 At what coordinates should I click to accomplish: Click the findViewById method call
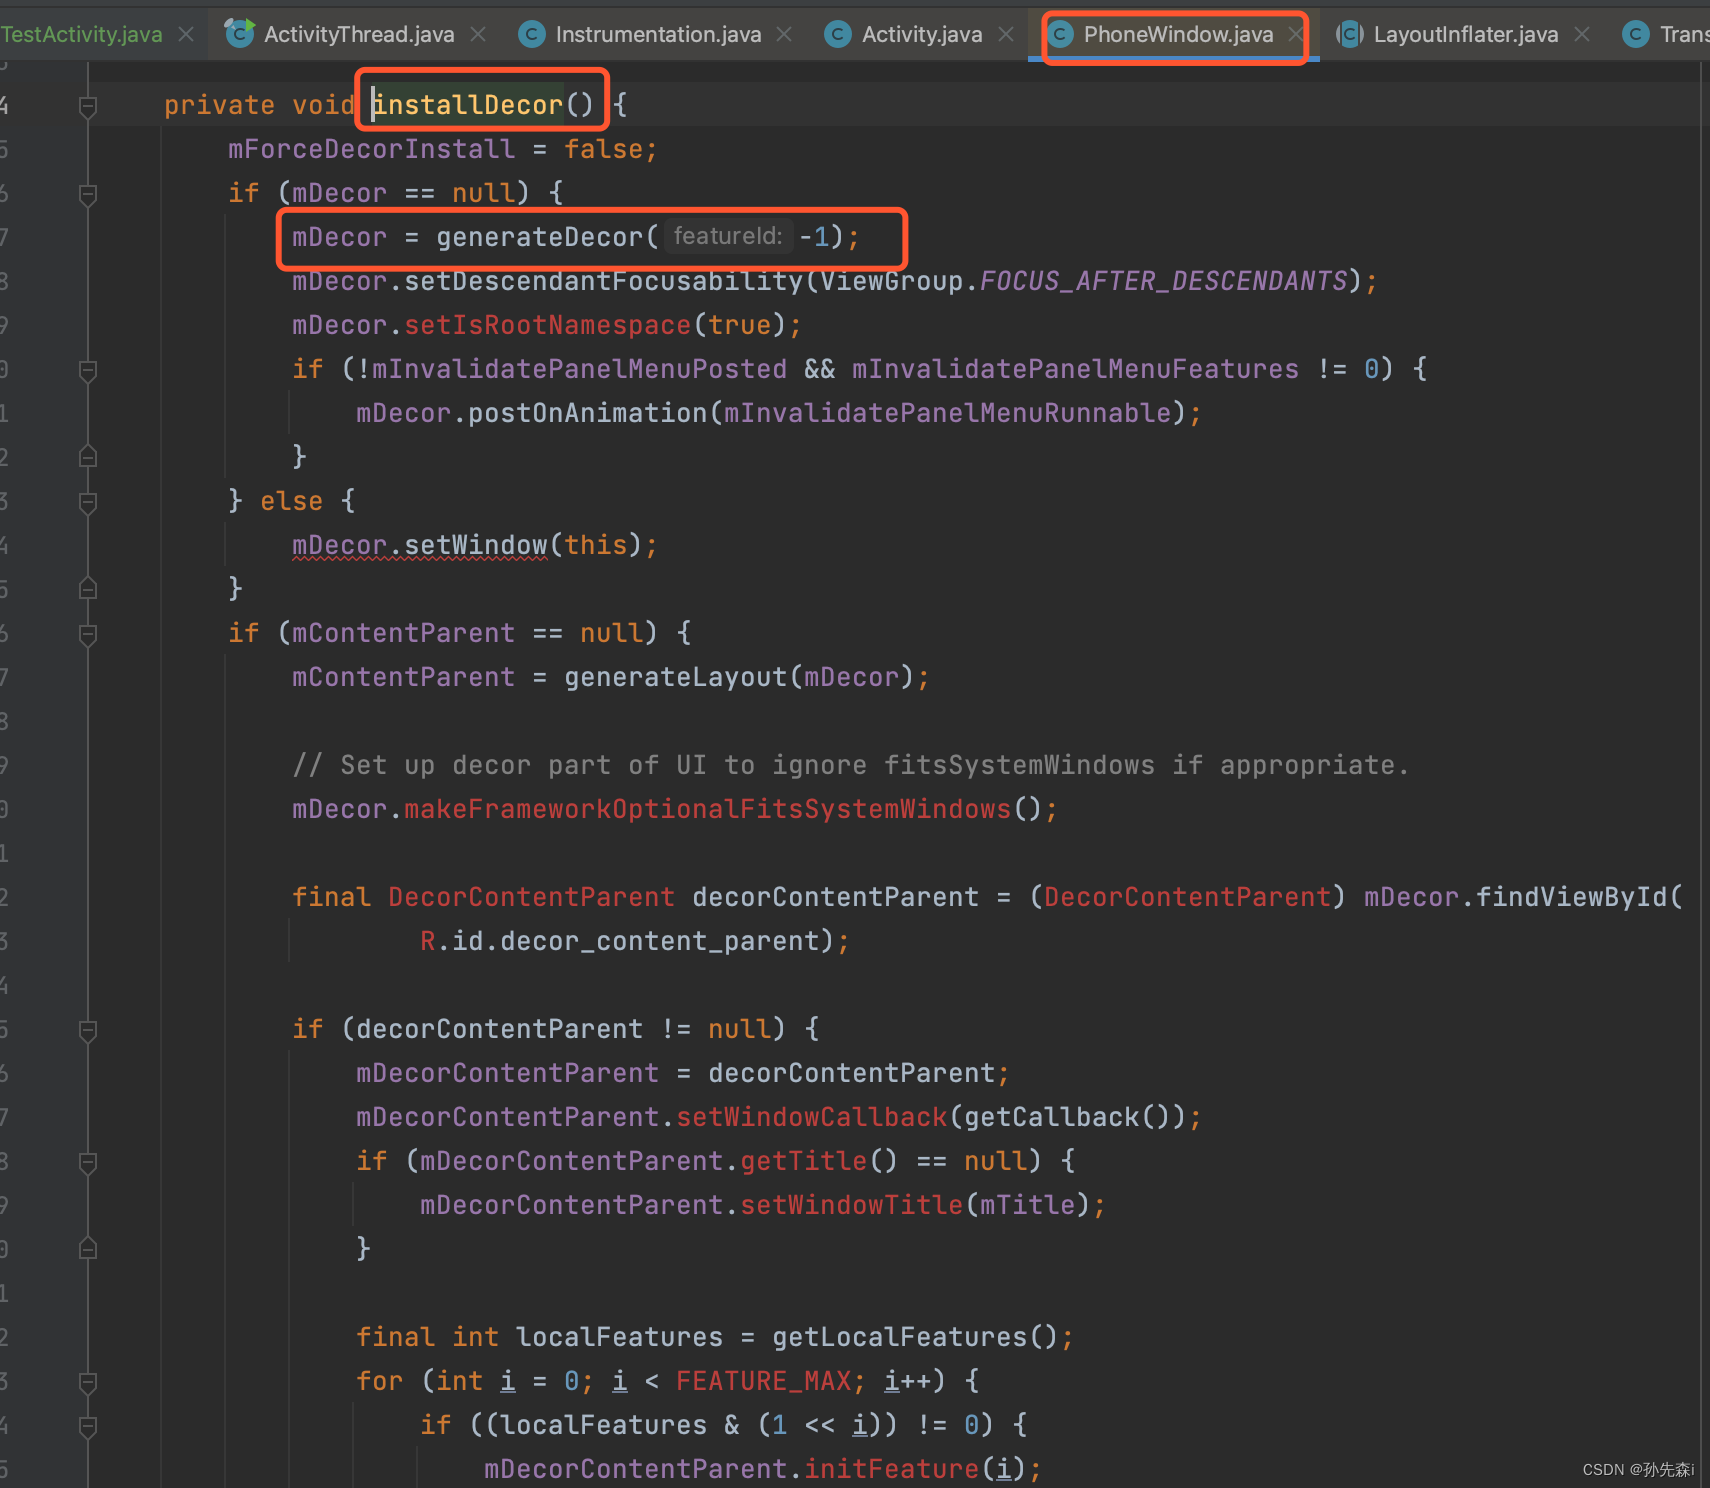point(1572,897)
